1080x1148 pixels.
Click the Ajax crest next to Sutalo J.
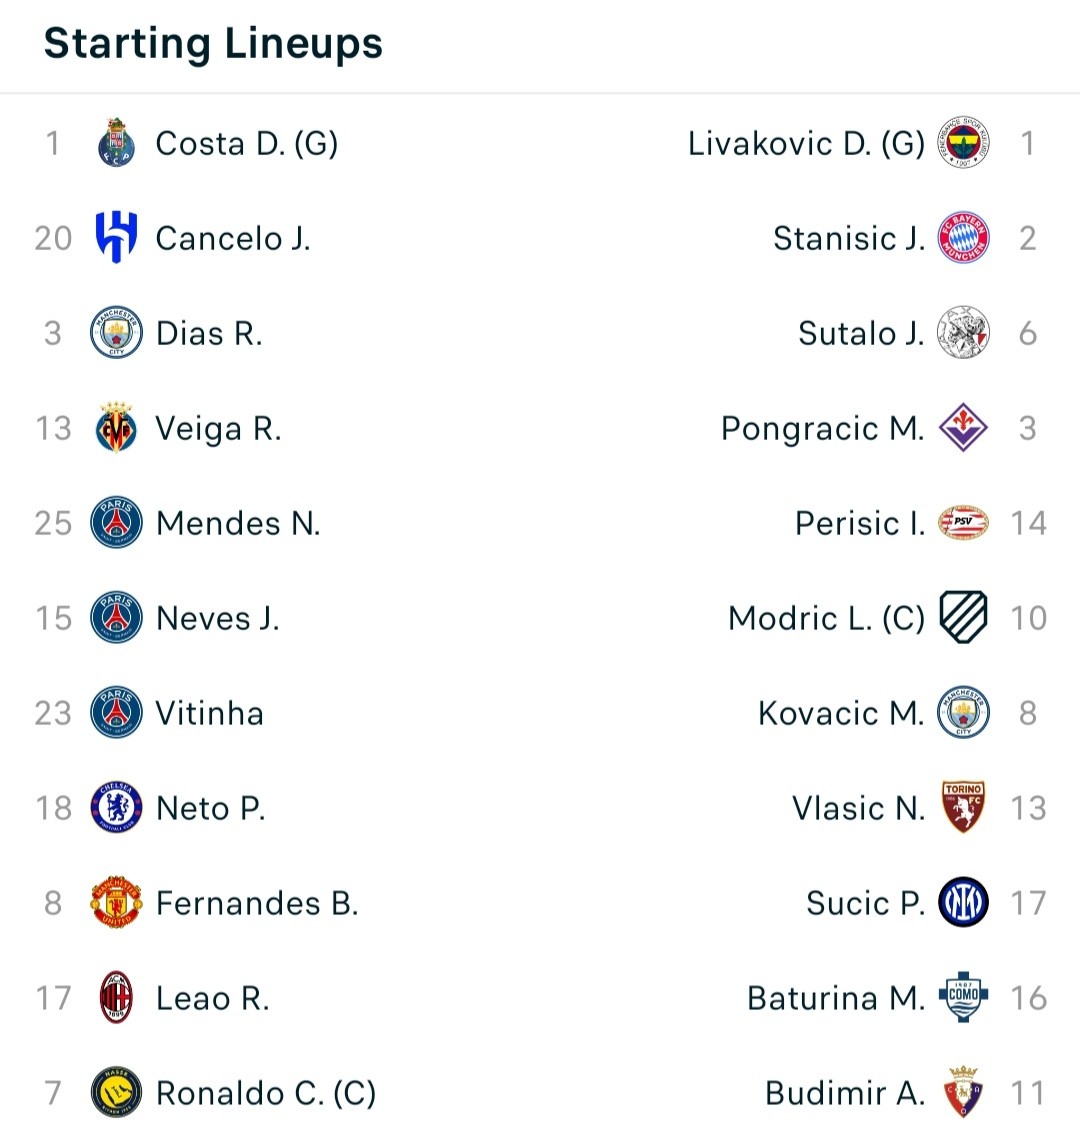tap(964, 332)
